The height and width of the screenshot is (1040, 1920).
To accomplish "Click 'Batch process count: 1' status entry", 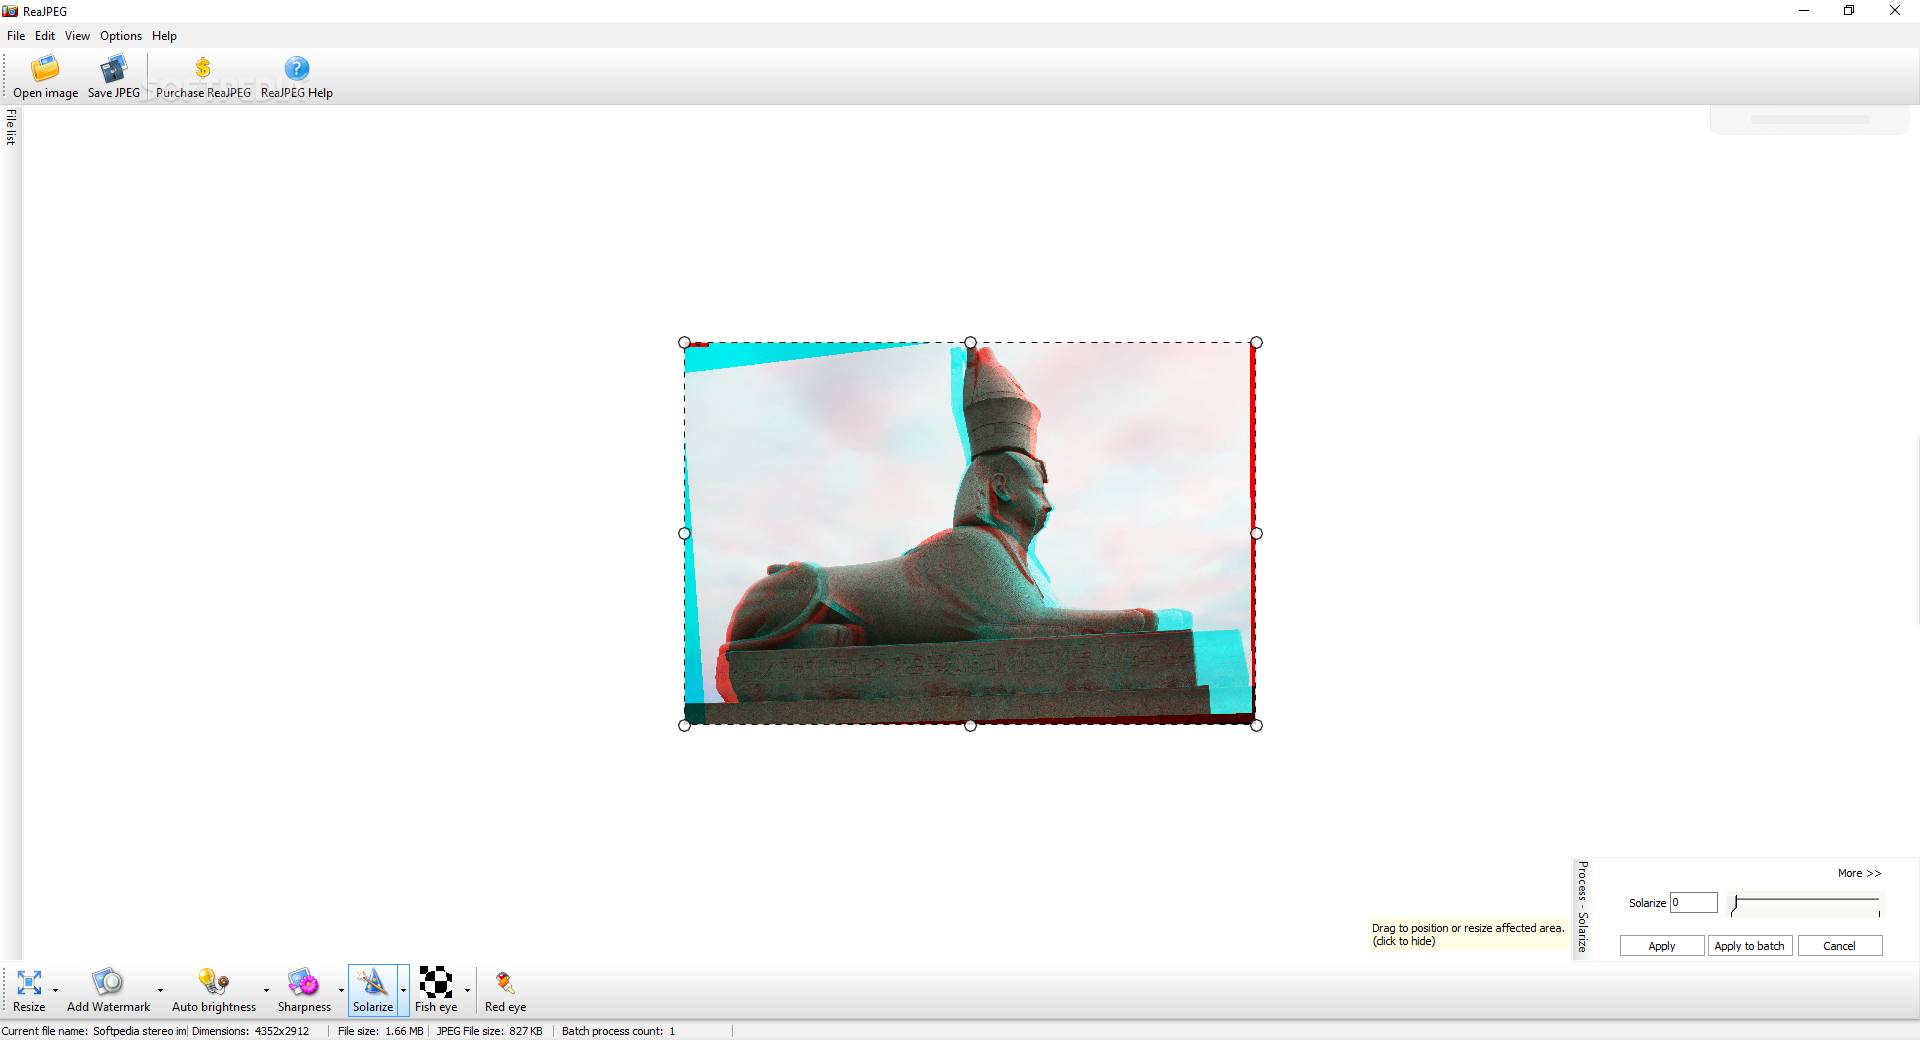I will 618,1031.
